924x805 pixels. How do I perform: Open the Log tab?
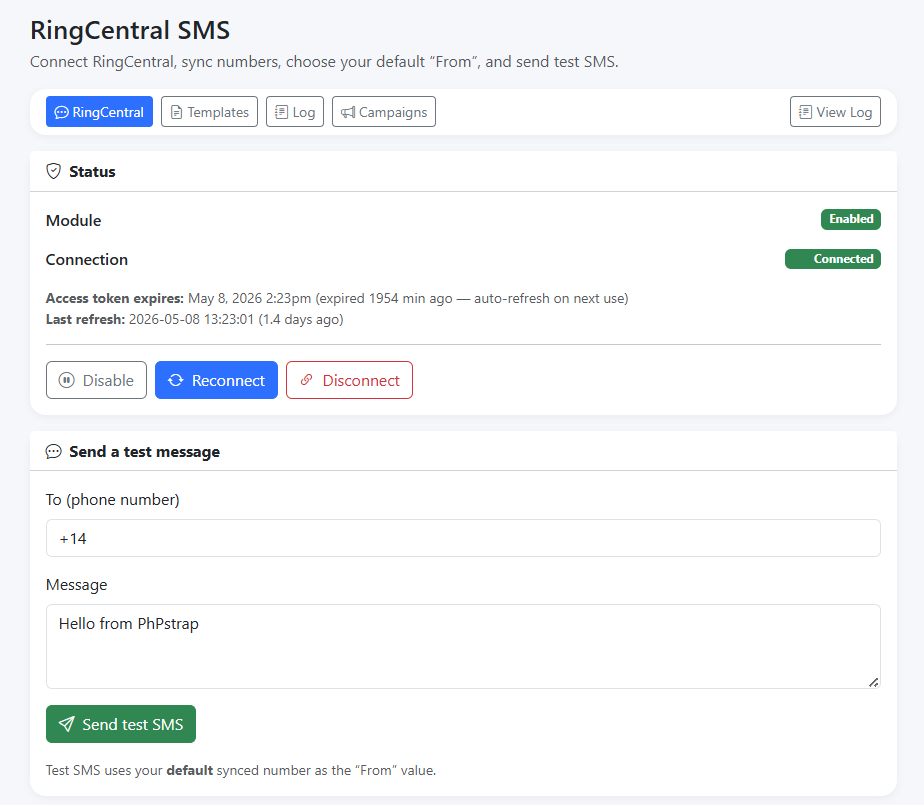coord(295,111)
